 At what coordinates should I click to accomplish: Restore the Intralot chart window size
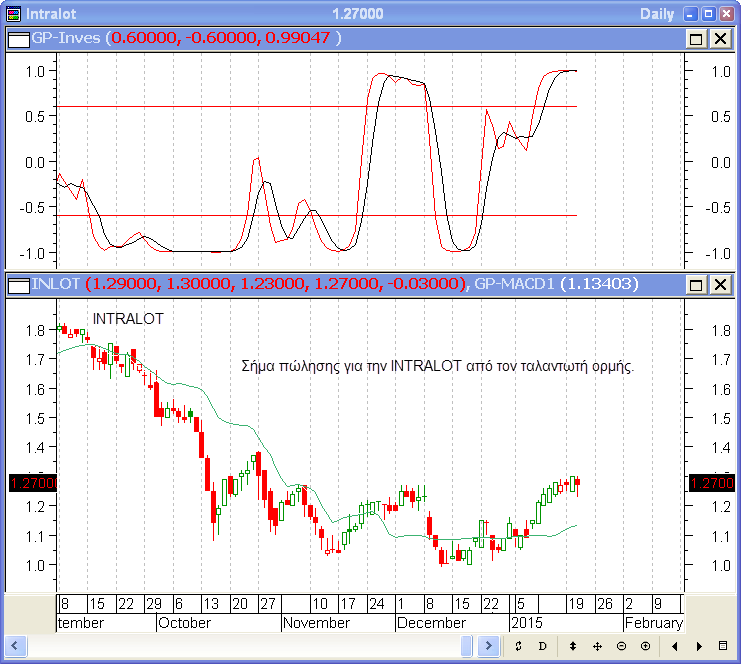point(708,14)
